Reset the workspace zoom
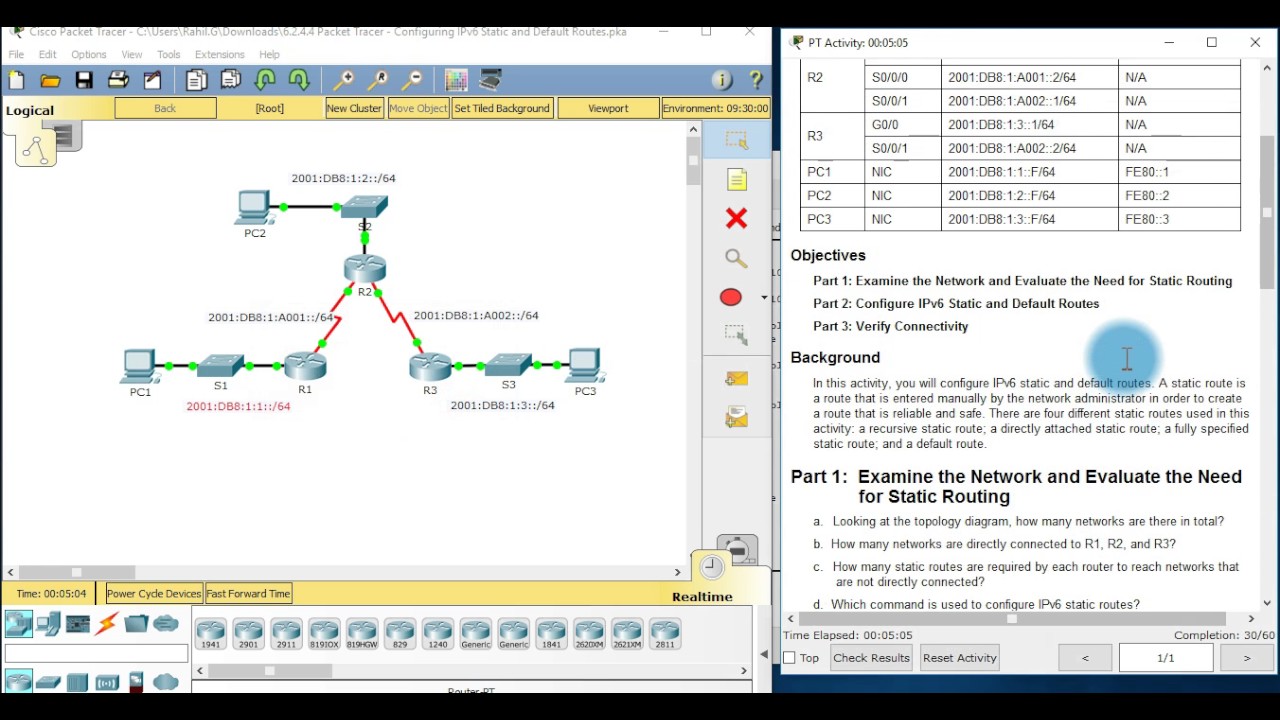1280x720 pixels. [x=378, y=80]
